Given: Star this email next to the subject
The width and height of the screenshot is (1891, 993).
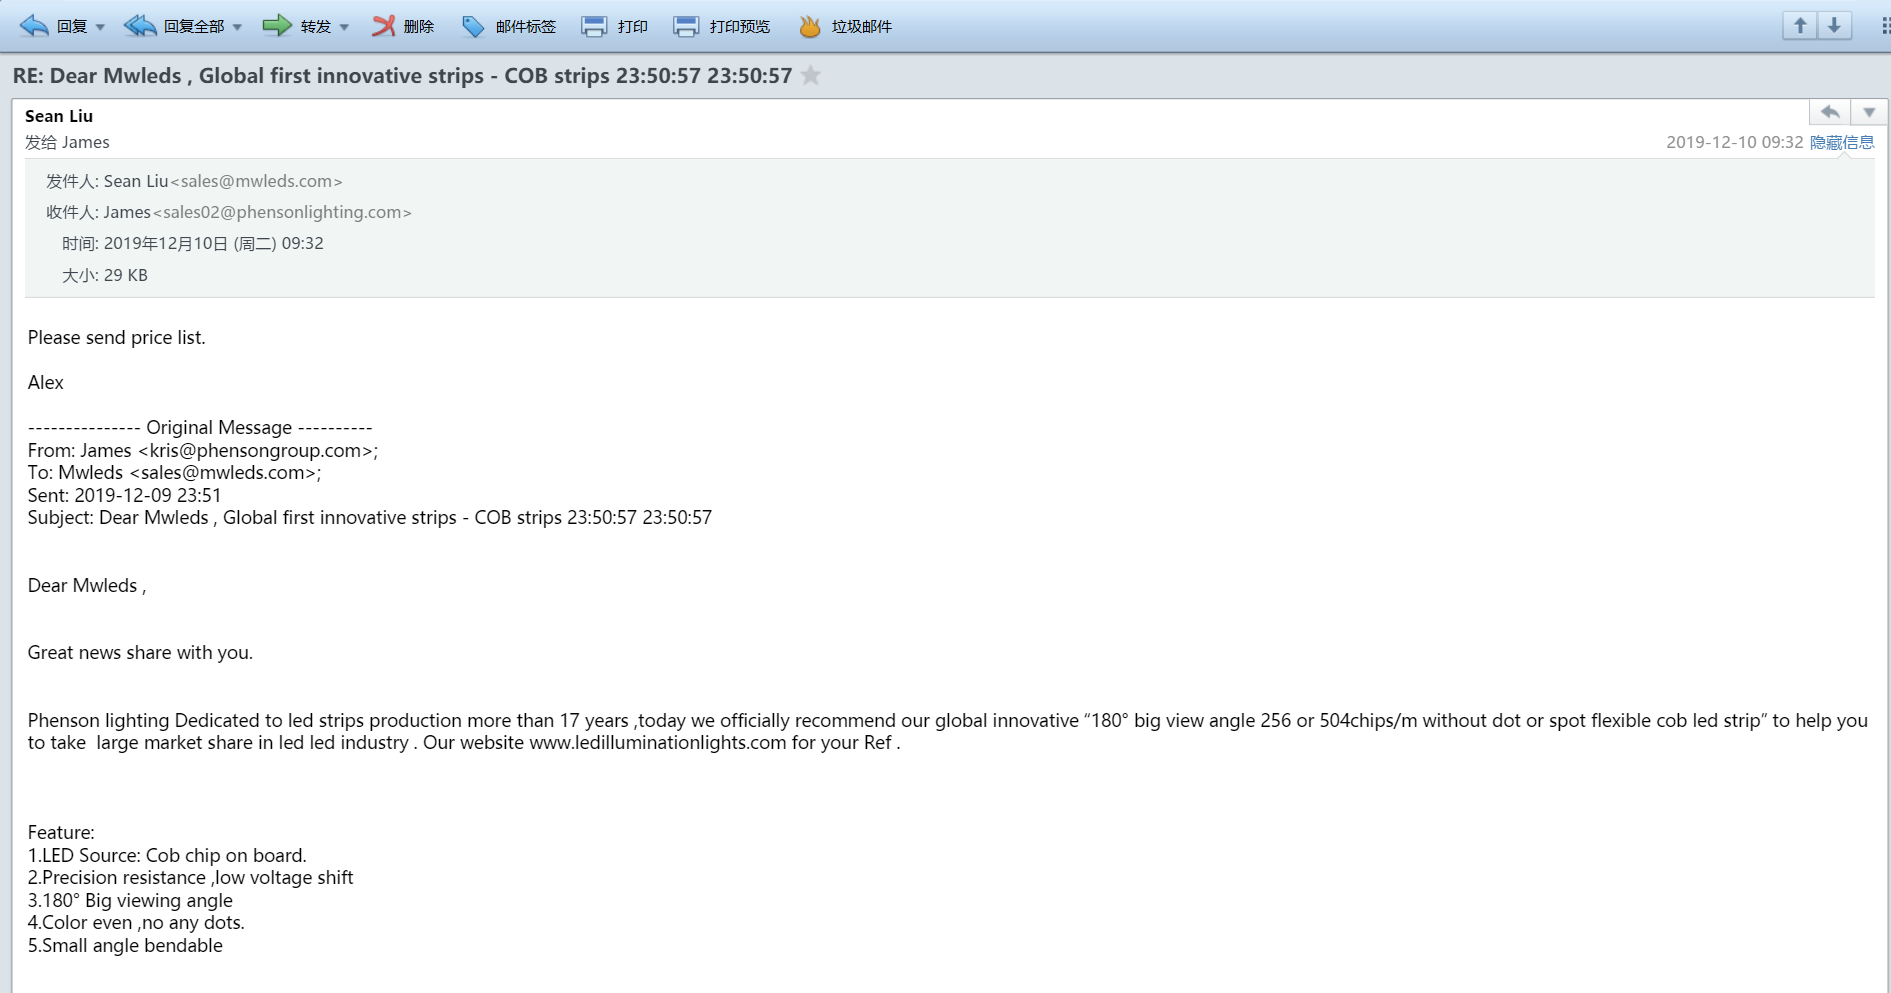Looking at the screenshot, I should click(811, 75).
